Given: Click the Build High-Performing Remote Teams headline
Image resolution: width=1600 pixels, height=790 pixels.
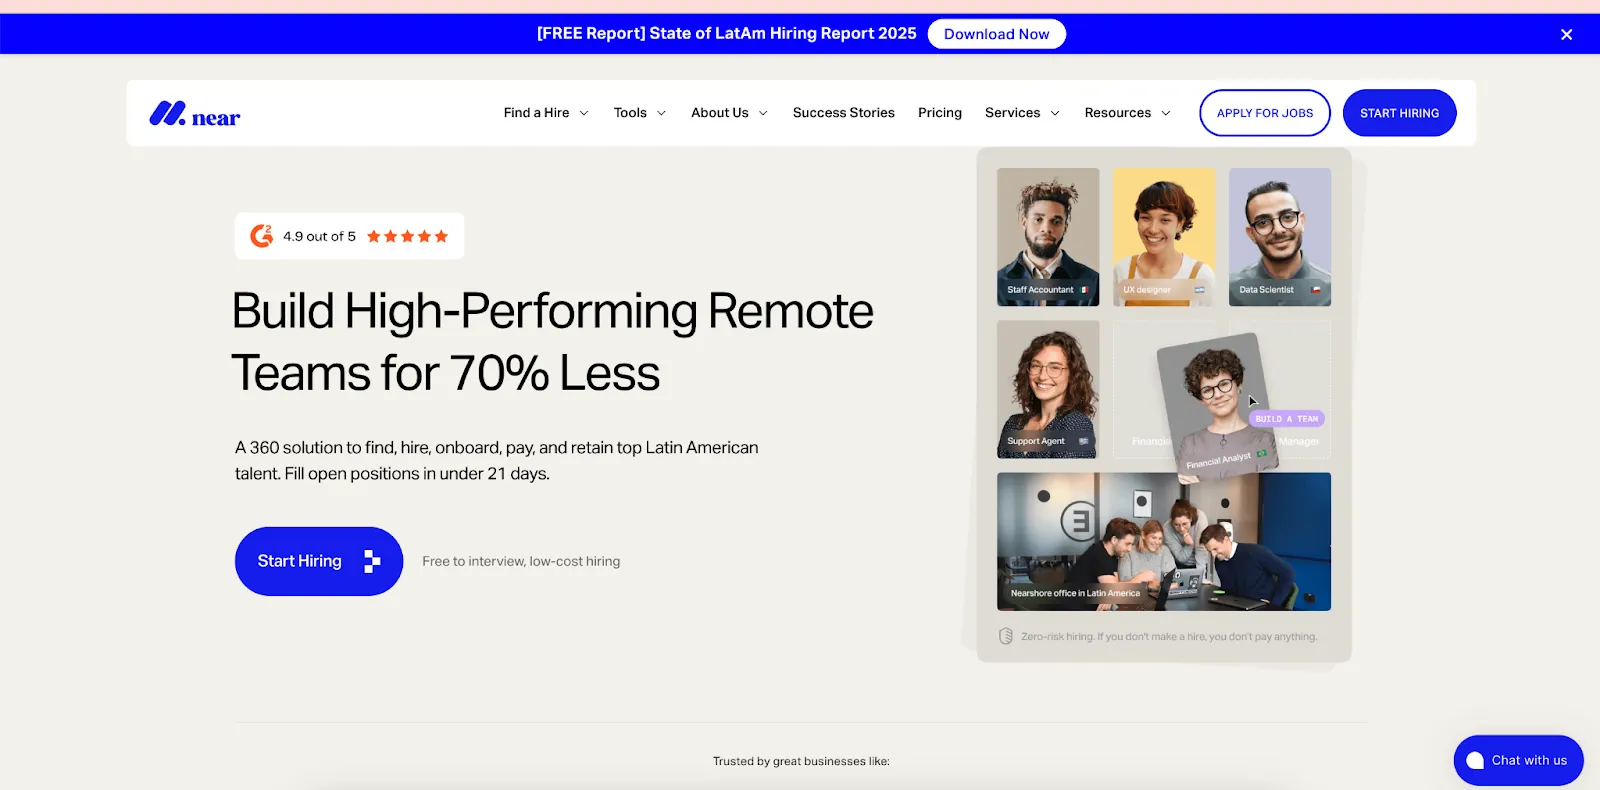Looking at the screenshot, I should coord(552,342).
